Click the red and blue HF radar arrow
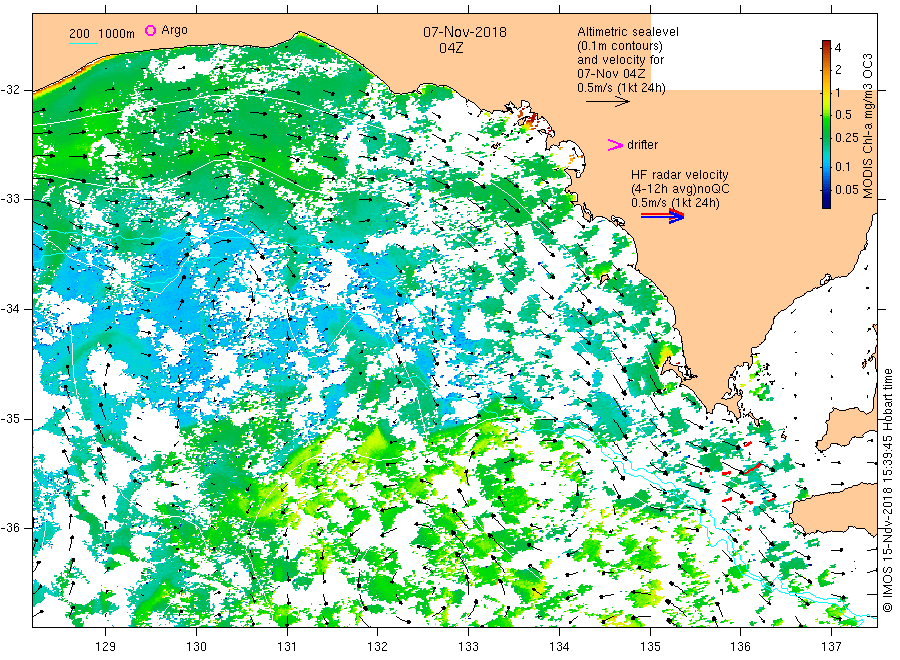Screen dimensions: 900x660 point(663,216)
